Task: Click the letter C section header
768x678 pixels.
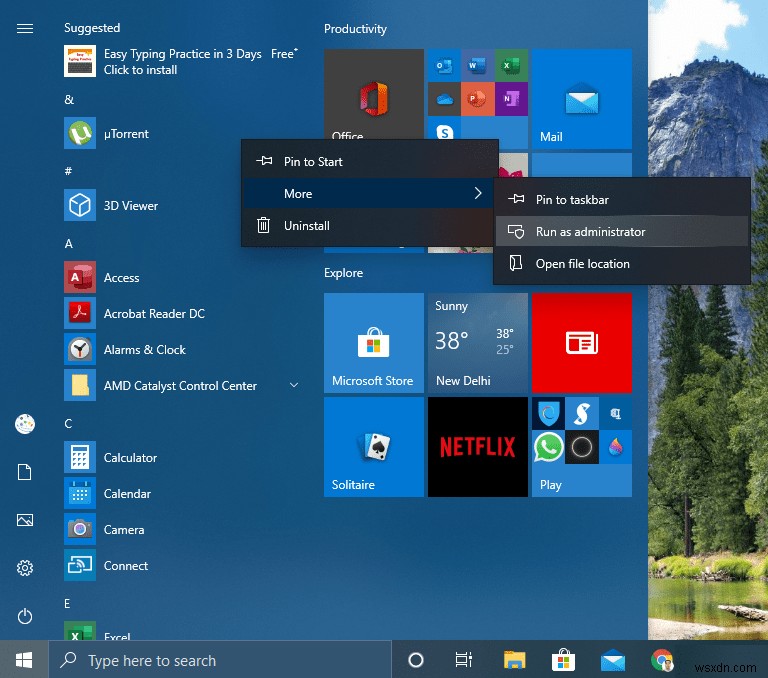Action: pyautogui.click(x=69, y=423)
